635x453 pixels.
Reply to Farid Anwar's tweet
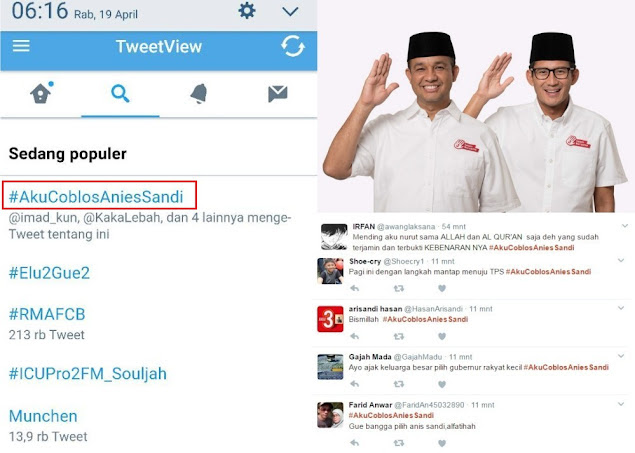click(x=355, y=443)
